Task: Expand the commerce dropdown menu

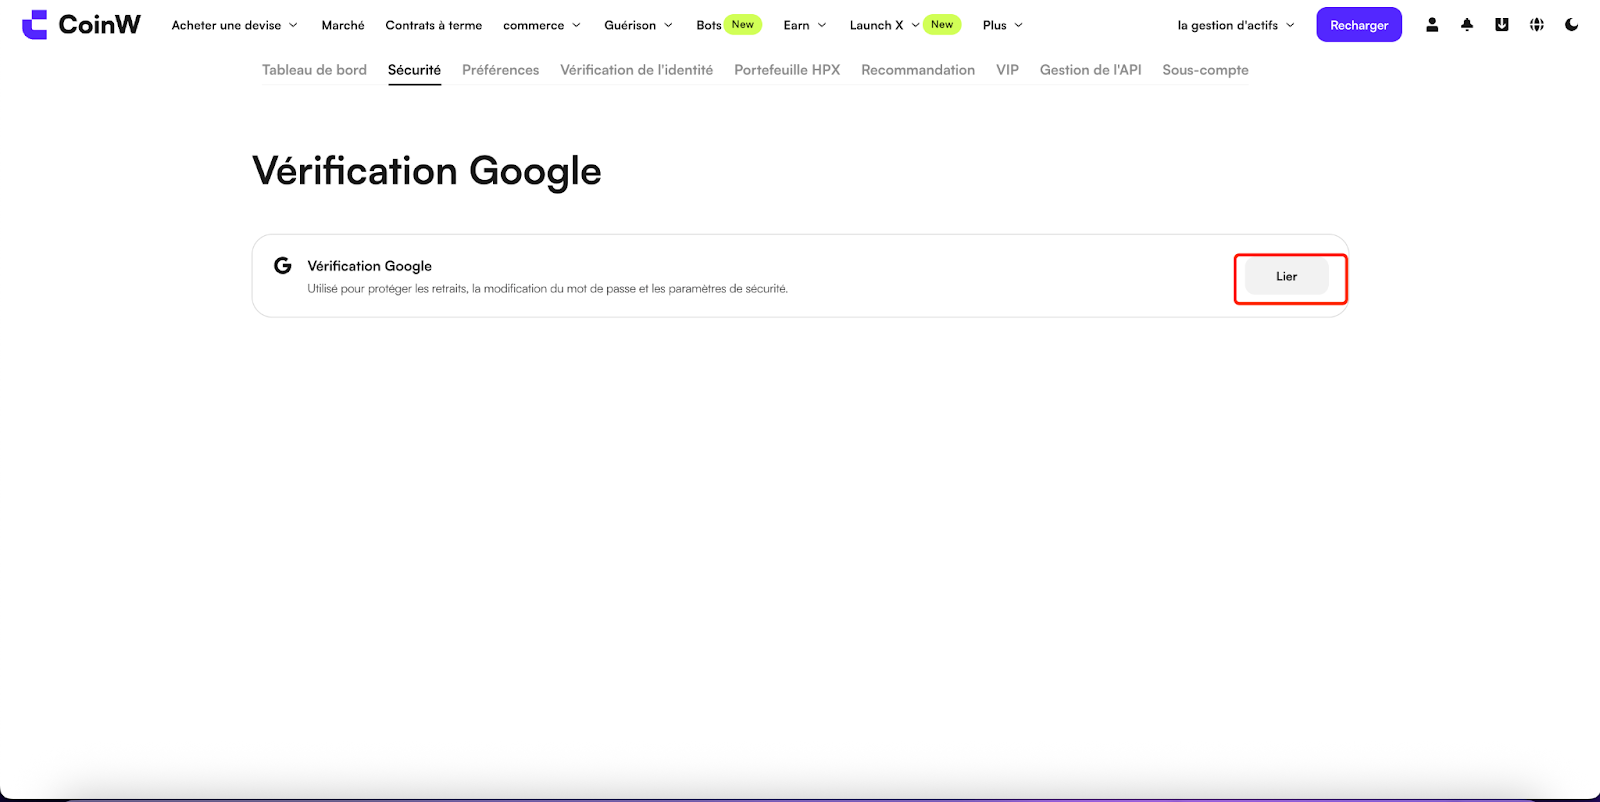Action: point(542,25)
